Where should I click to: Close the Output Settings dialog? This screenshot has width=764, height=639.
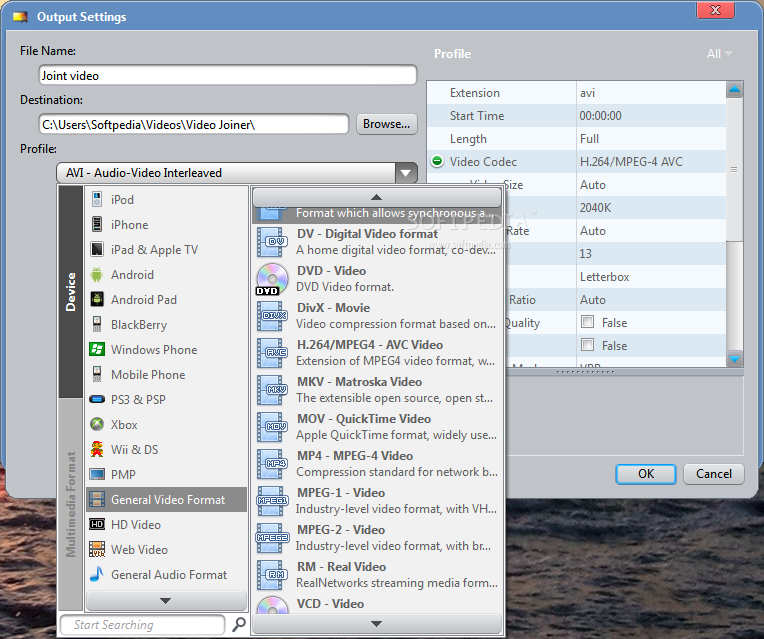(715, 10)
